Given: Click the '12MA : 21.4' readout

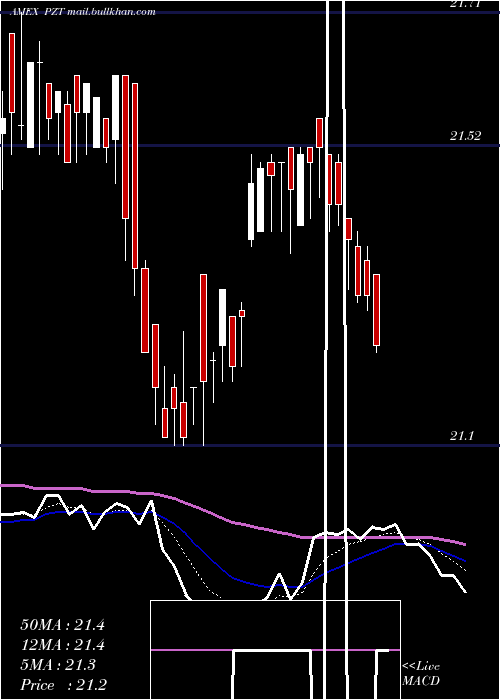Looking at the screenshot, I should [62, 645].
